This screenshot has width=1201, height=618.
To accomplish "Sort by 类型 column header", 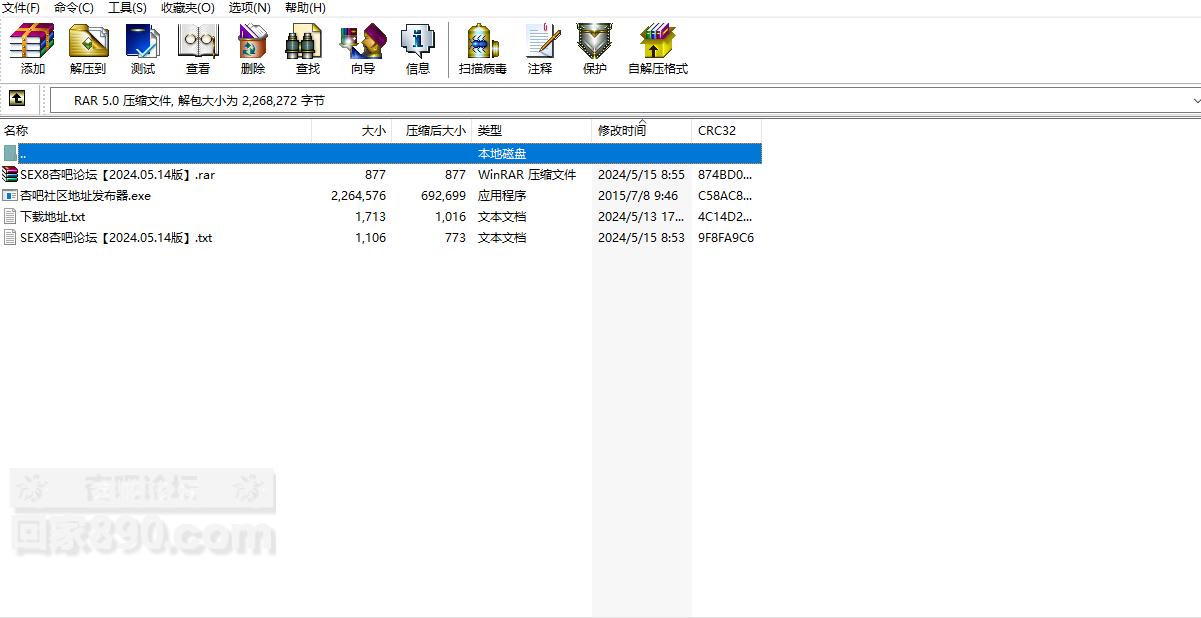I will click(532, 130).
